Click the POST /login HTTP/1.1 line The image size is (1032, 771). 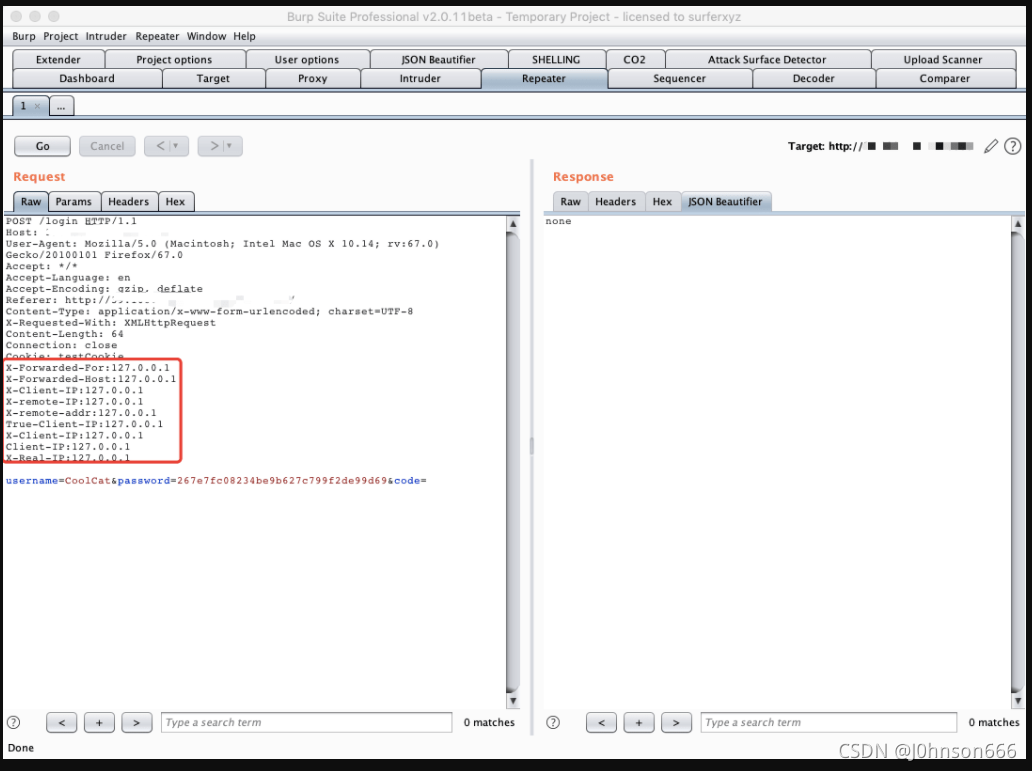click(x=71, y=221)
